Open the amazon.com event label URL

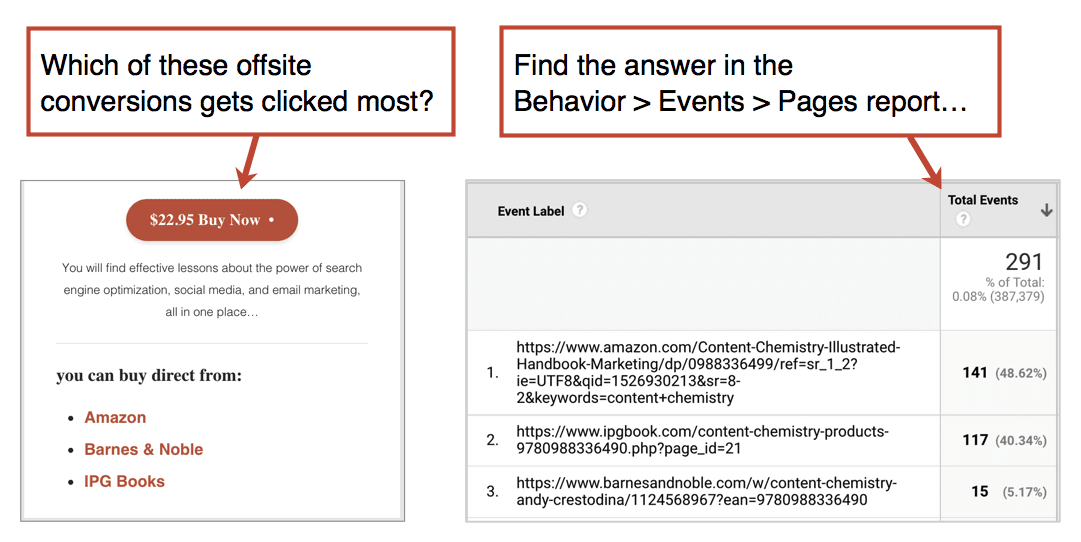pyautogui.click(x=708, y=372)
